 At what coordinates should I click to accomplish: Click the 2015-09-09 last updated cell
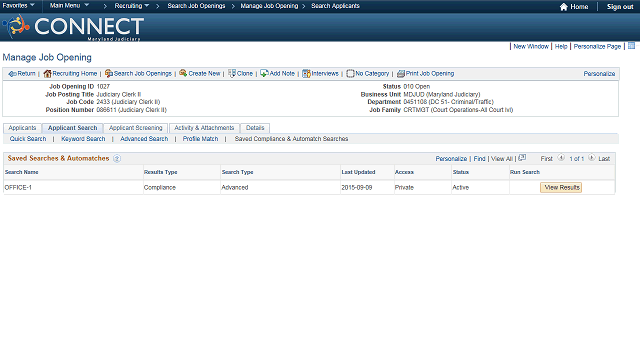point(357,188)
